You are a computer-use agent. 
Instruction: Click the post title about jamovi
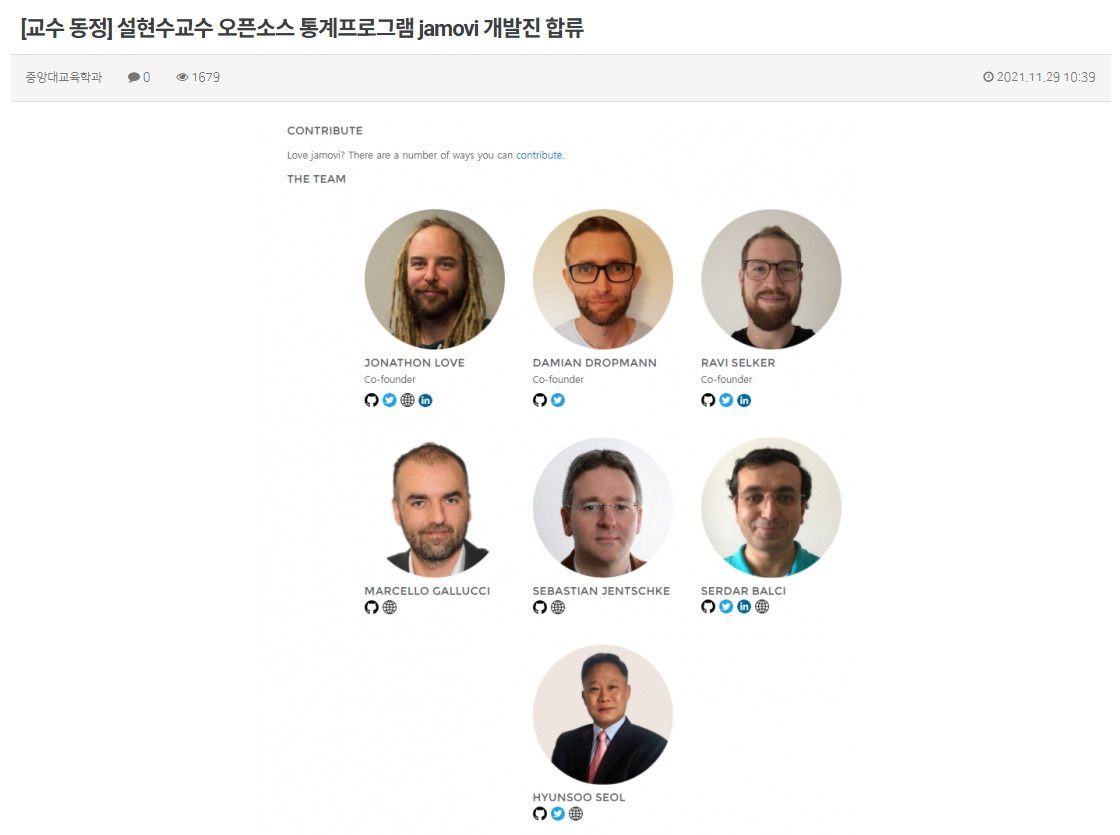pyautogui.click(x=302, y=29)
